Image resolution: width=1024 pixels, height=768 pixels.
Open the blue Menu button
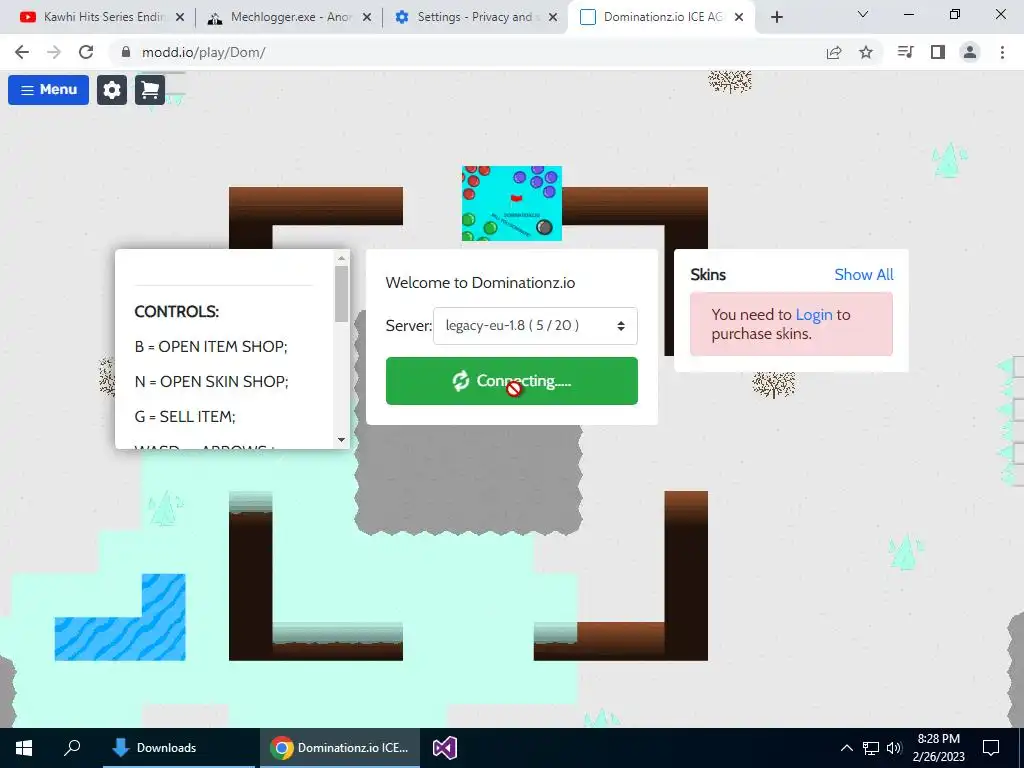48,89
